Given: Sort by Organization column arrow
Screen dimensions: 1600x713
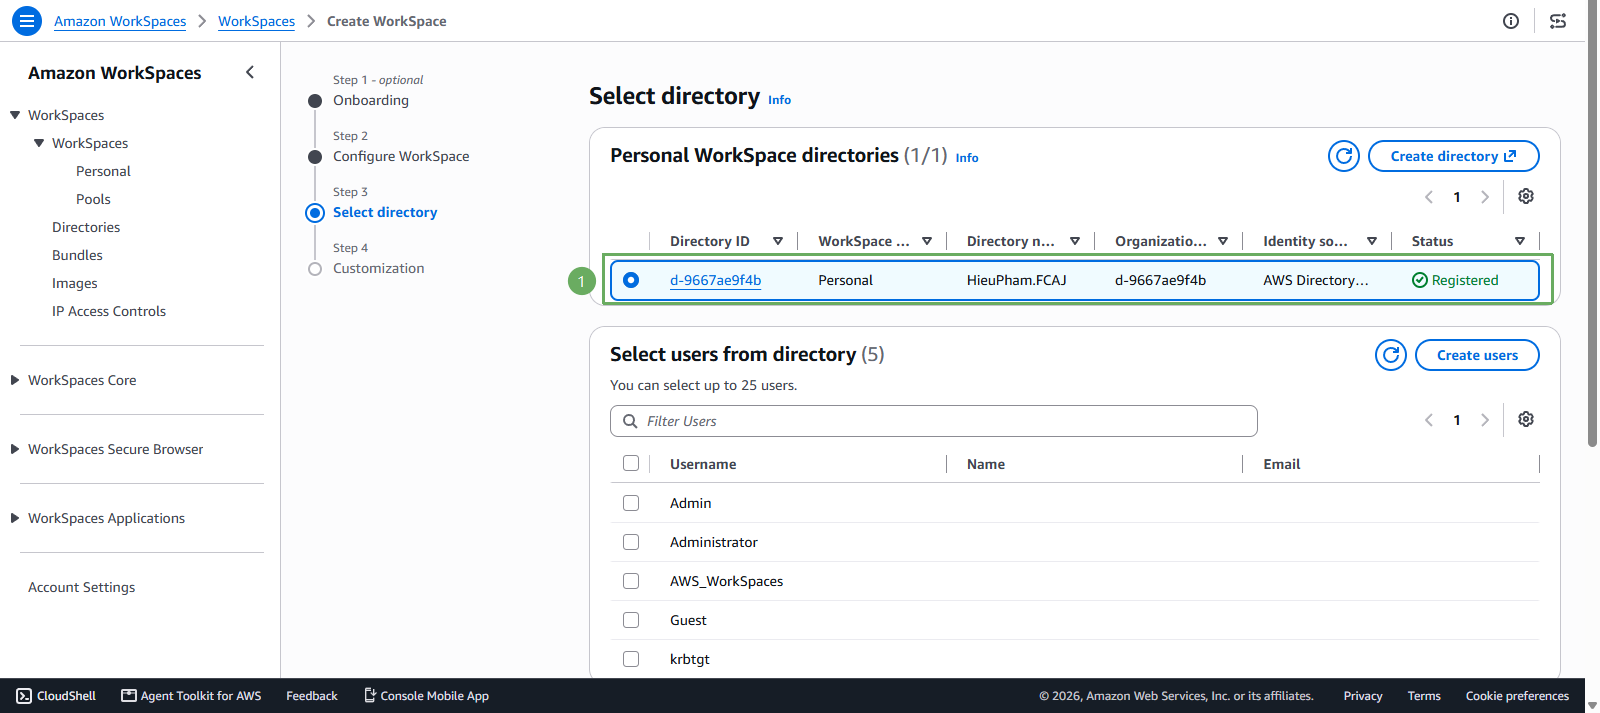Looking at the screenshot, I should [x=1223, y=241].
